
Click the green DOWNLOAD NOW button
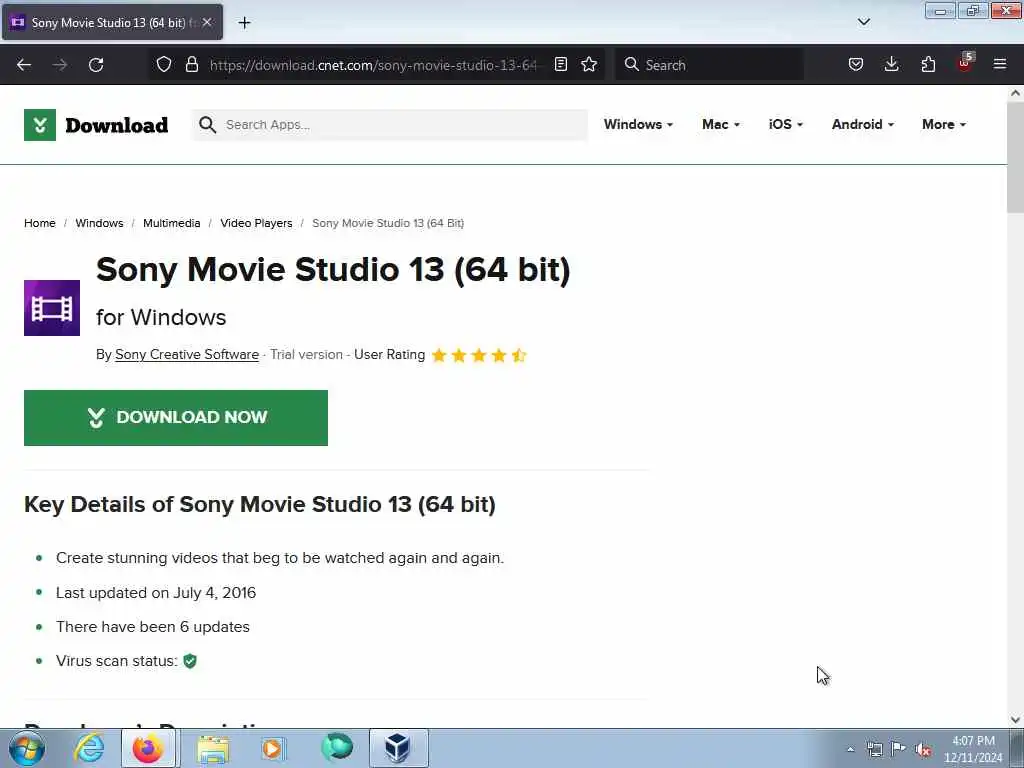click(x=176, y=418)
